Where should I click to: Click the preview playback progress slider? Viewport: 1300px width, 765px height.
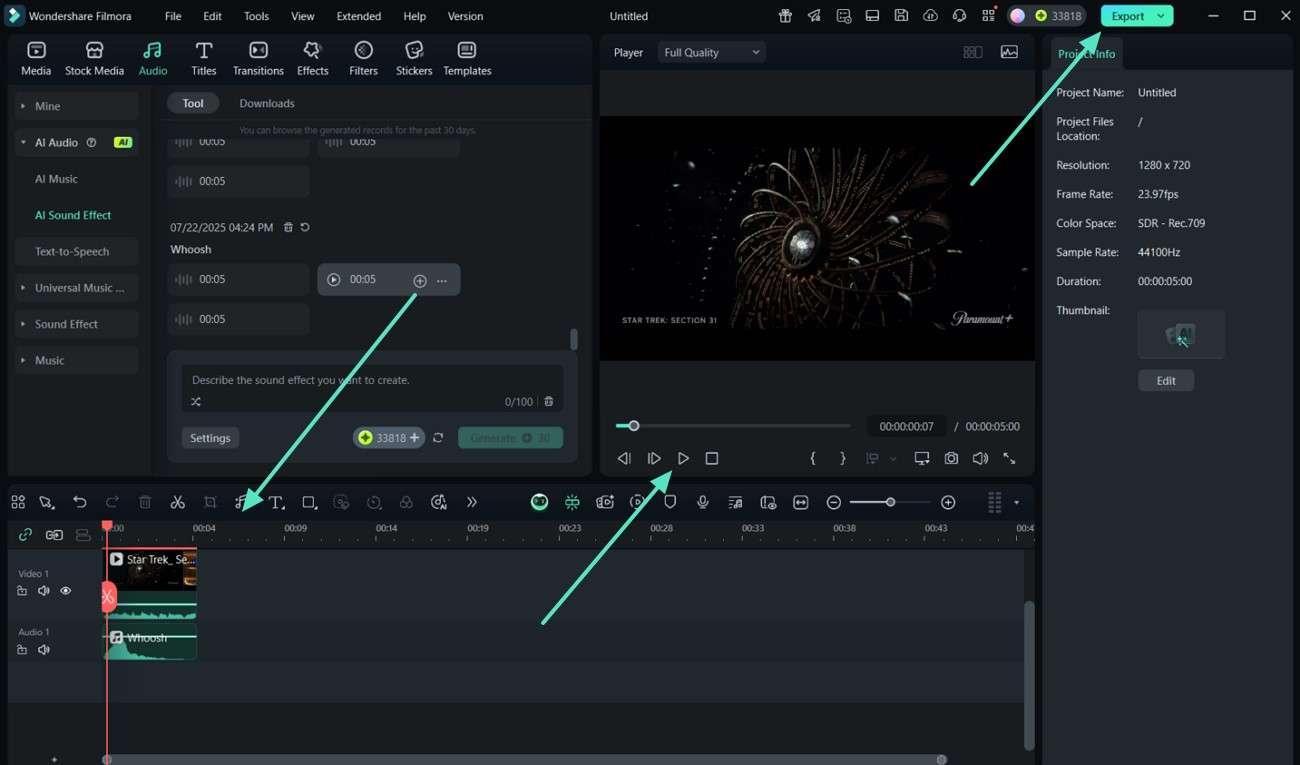click(733, 426)
